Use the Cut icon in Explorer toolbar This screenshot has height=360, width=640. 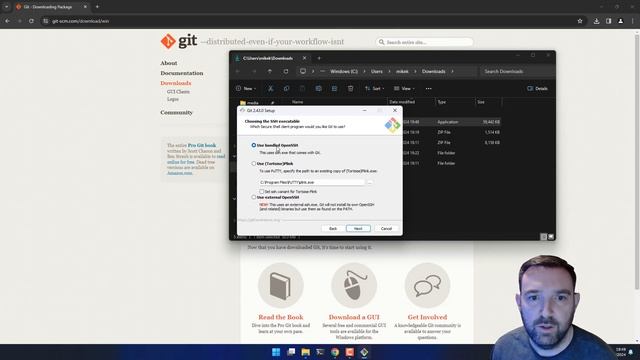270,89
